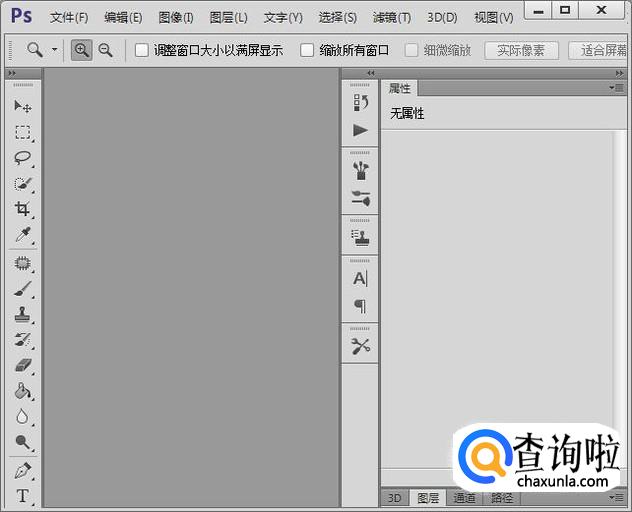The width and height of the screenshot is (632, 512).
Task: Click the 无属性 text
Action: pyautogui.click(x=407, y=114)
